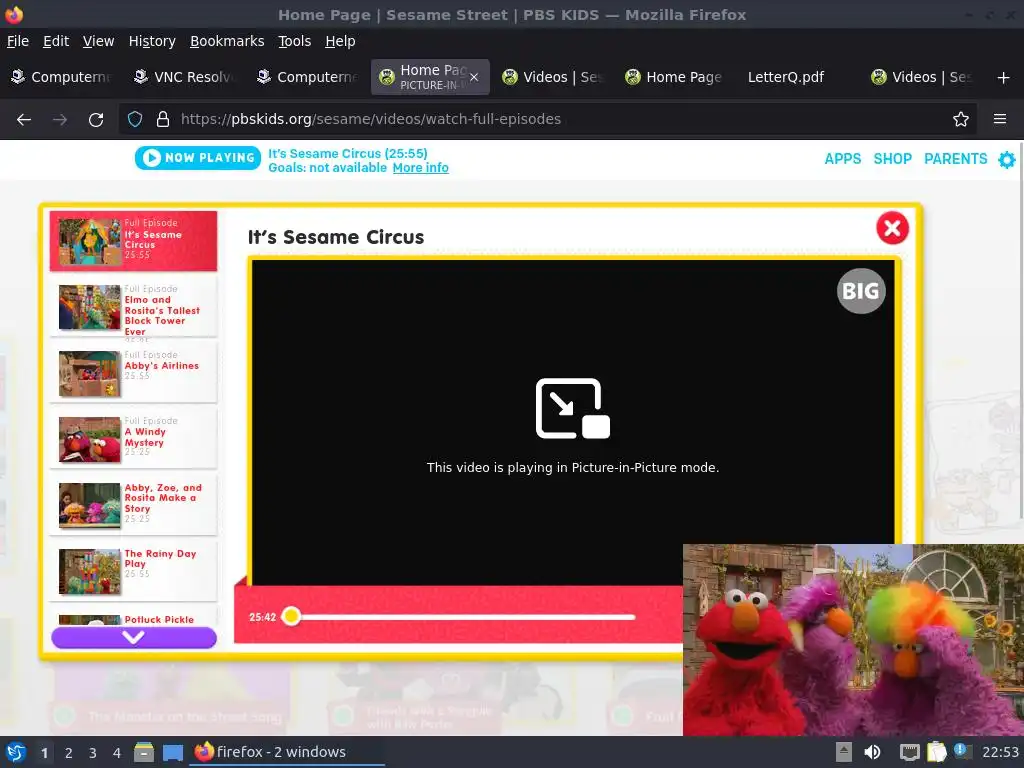Select A Windy Mystery episode
1024x768 pixels.
(x=133, y=439)
